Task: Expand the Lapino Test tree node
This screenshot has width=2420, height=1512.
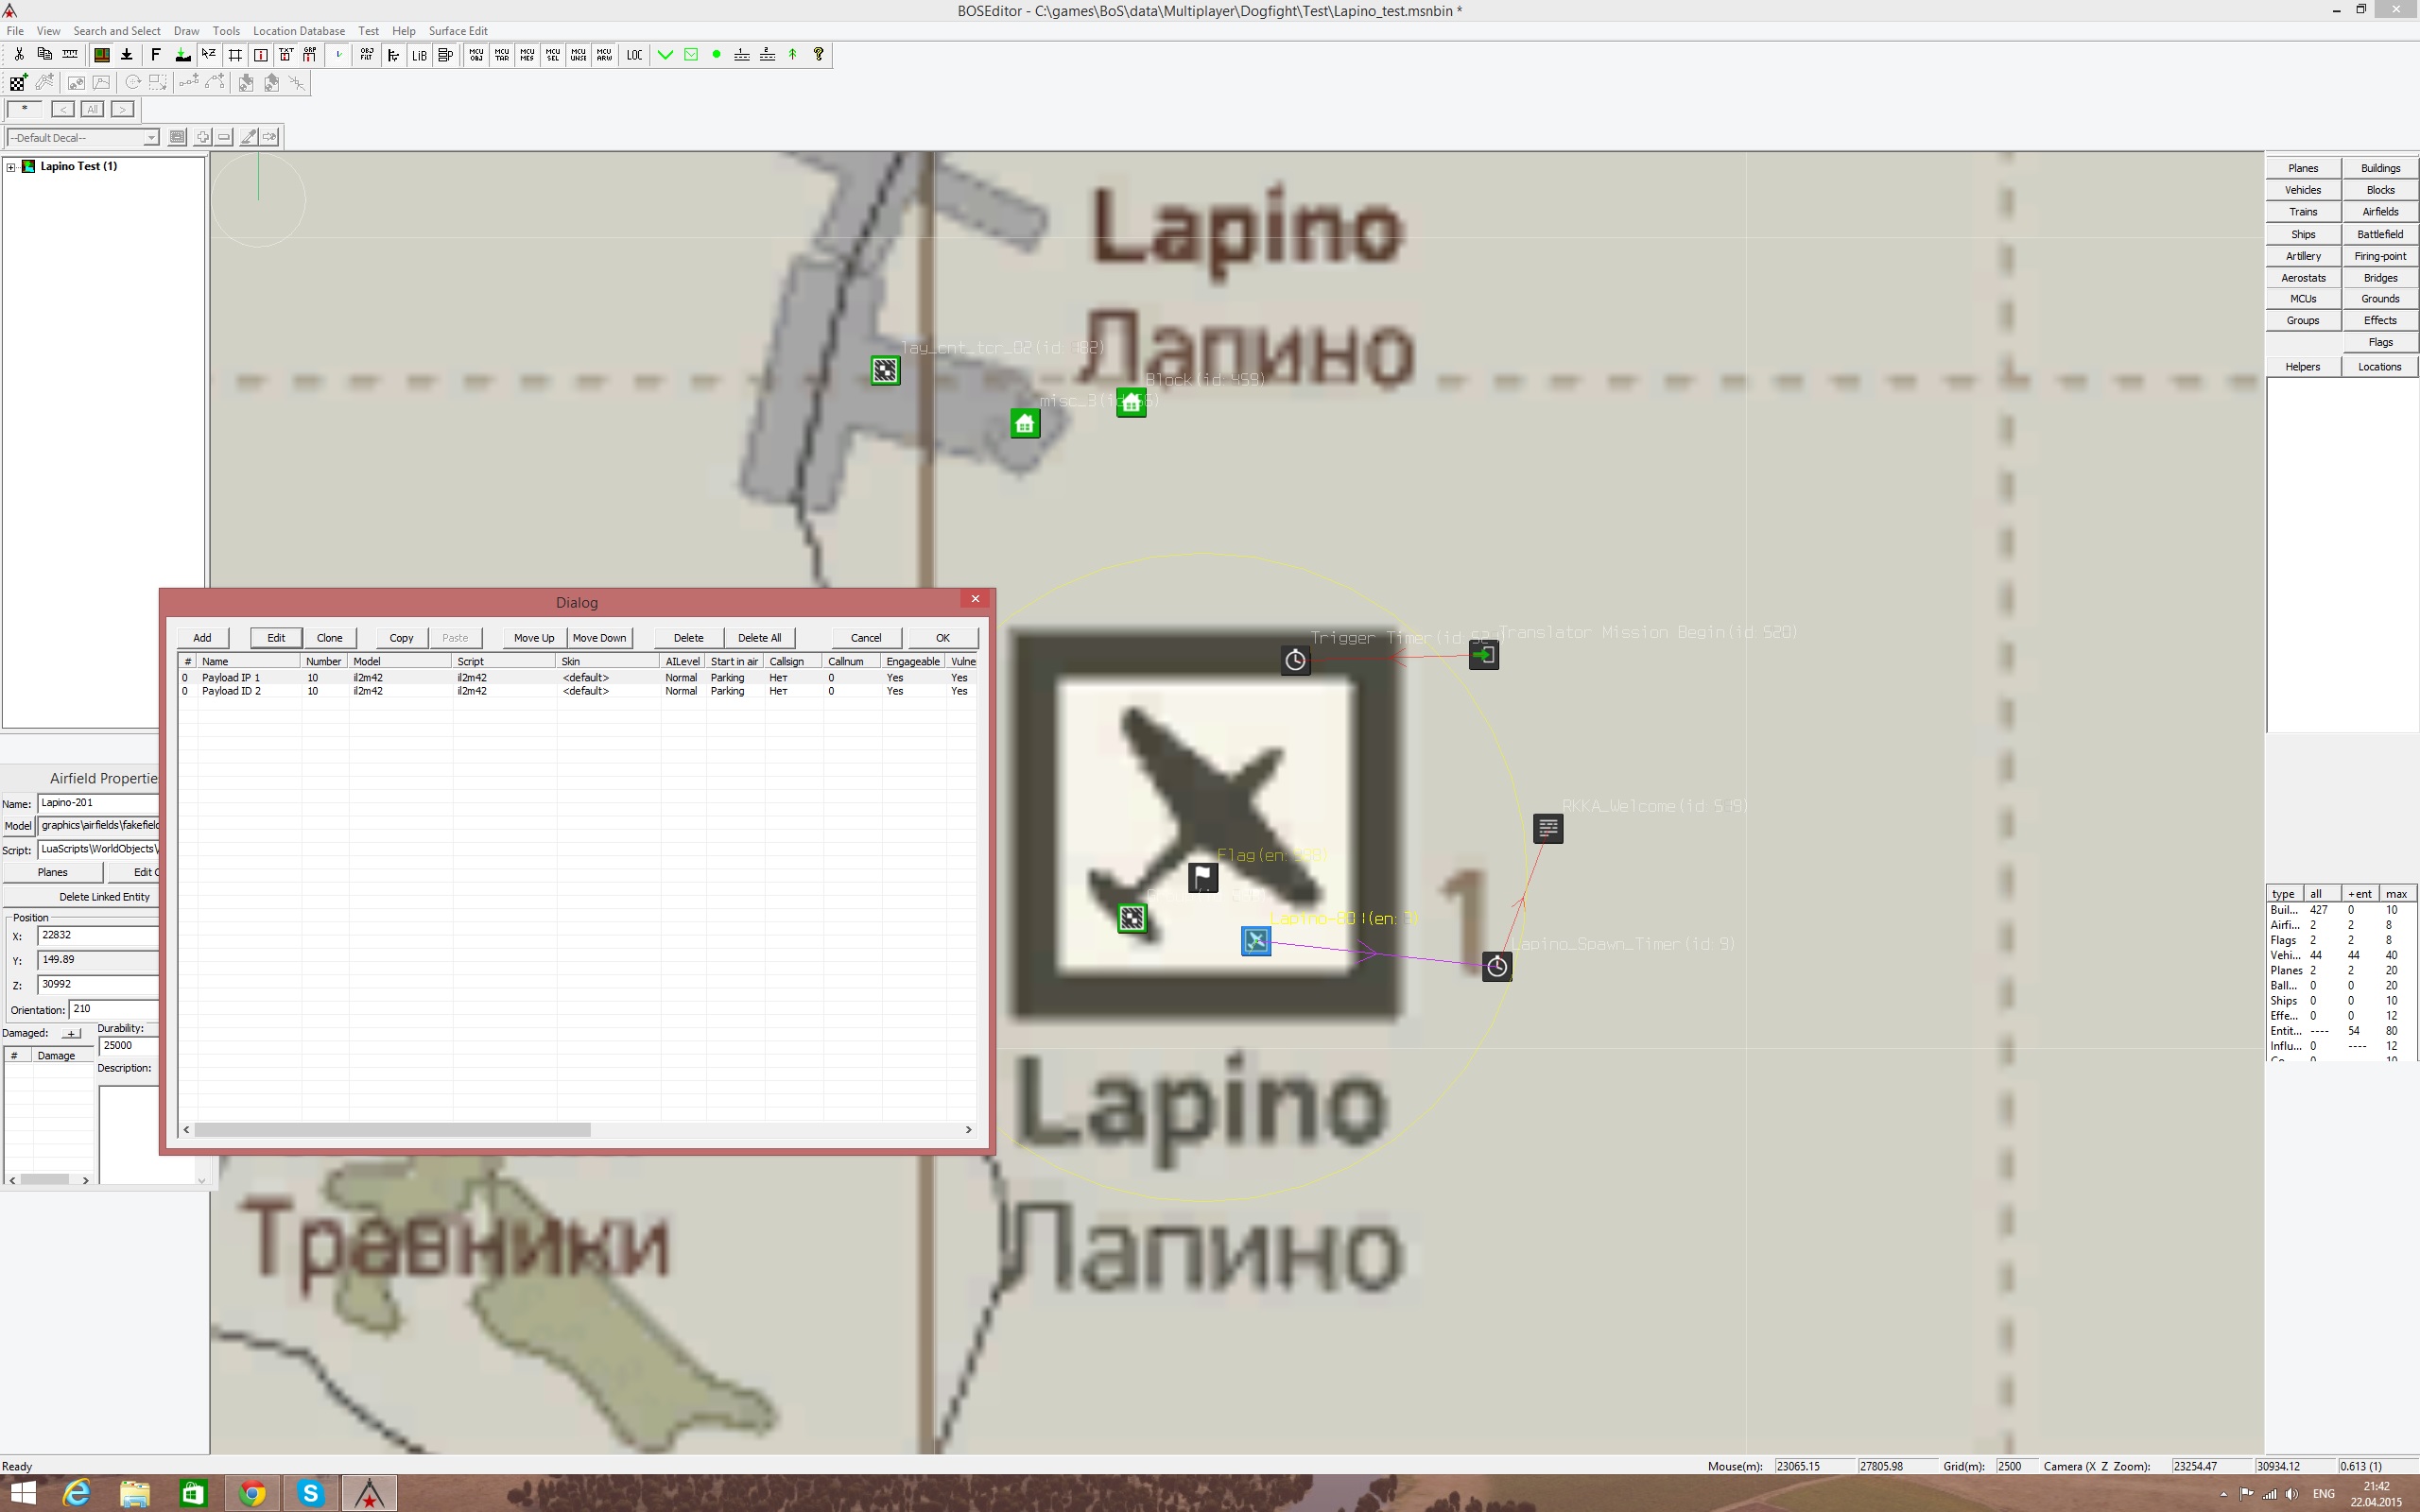Action: pyautogui.click(x=11, y=167)
